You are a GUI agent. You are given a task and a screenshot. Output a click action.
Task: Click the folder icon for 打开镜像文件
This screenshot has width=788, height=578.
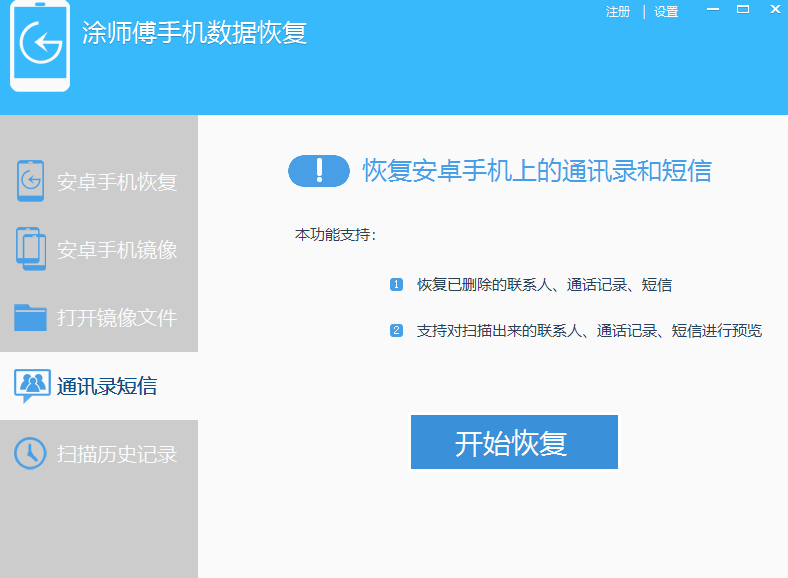[31, 317]
